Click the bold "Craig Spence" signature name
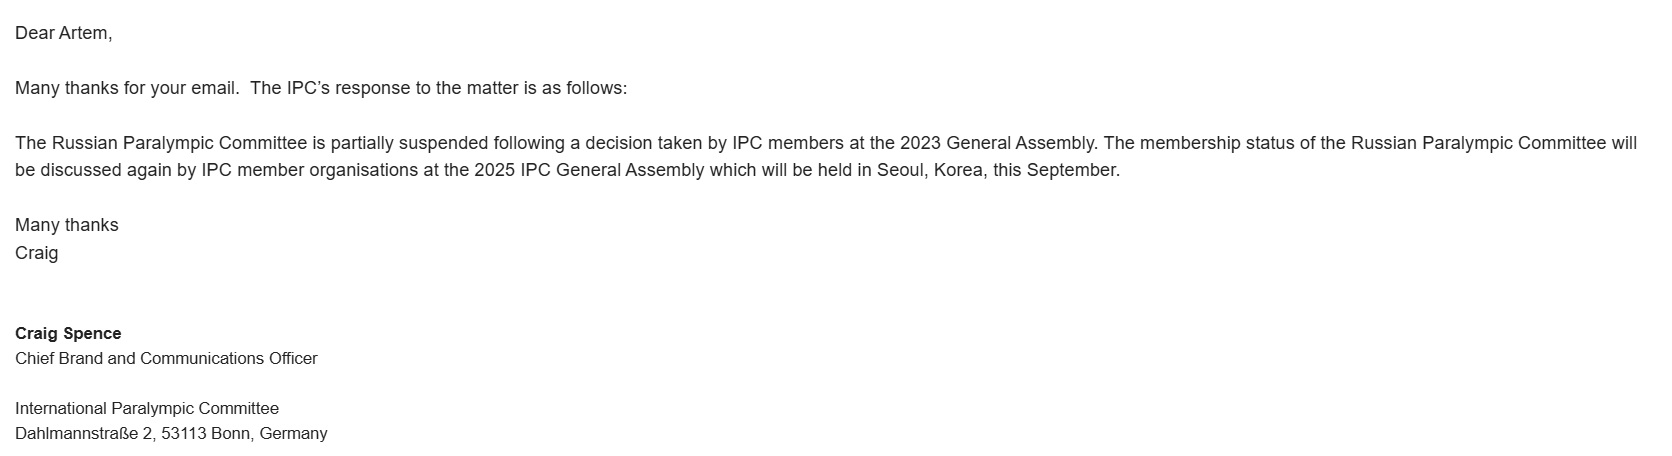The width and height of the screenshot is (1672, 456). (x=68, y=333)
